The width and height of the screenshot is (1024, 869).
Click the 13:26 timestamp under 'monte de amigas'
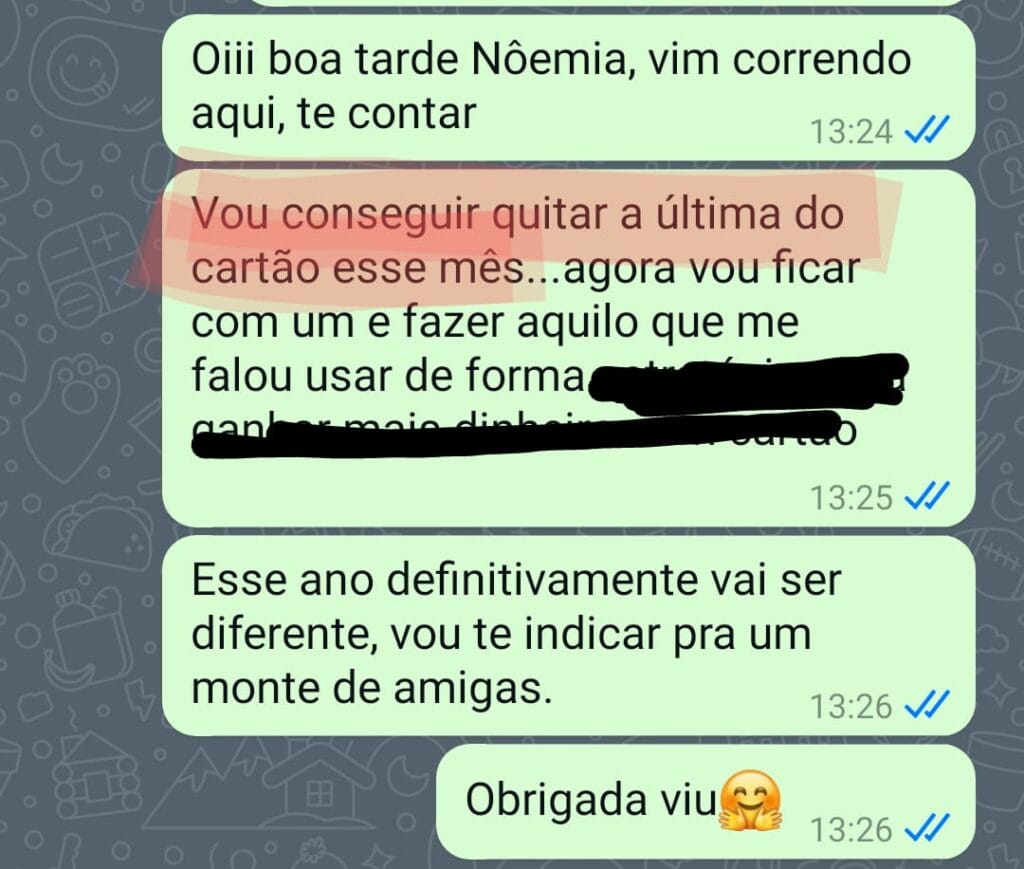851,706
